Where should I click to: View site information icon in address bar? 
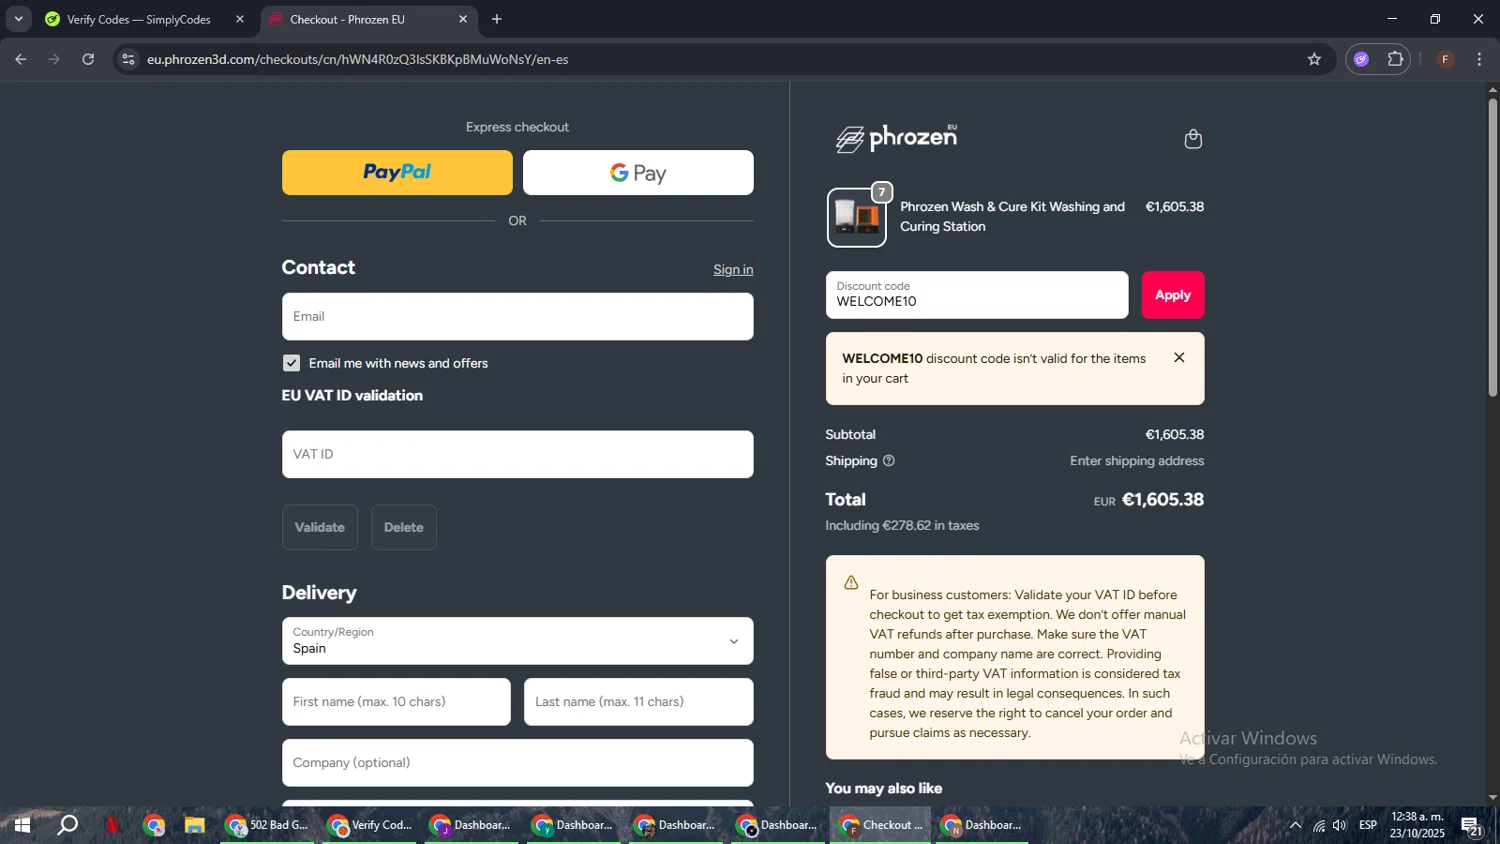[128, 59]
